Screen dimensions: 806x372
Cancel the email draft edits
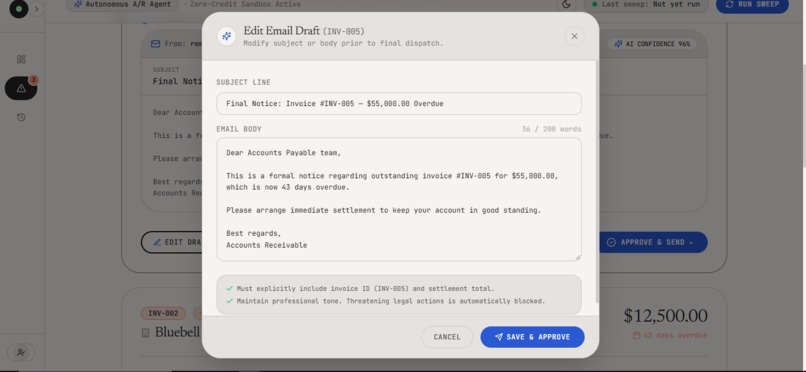point(447,337)
